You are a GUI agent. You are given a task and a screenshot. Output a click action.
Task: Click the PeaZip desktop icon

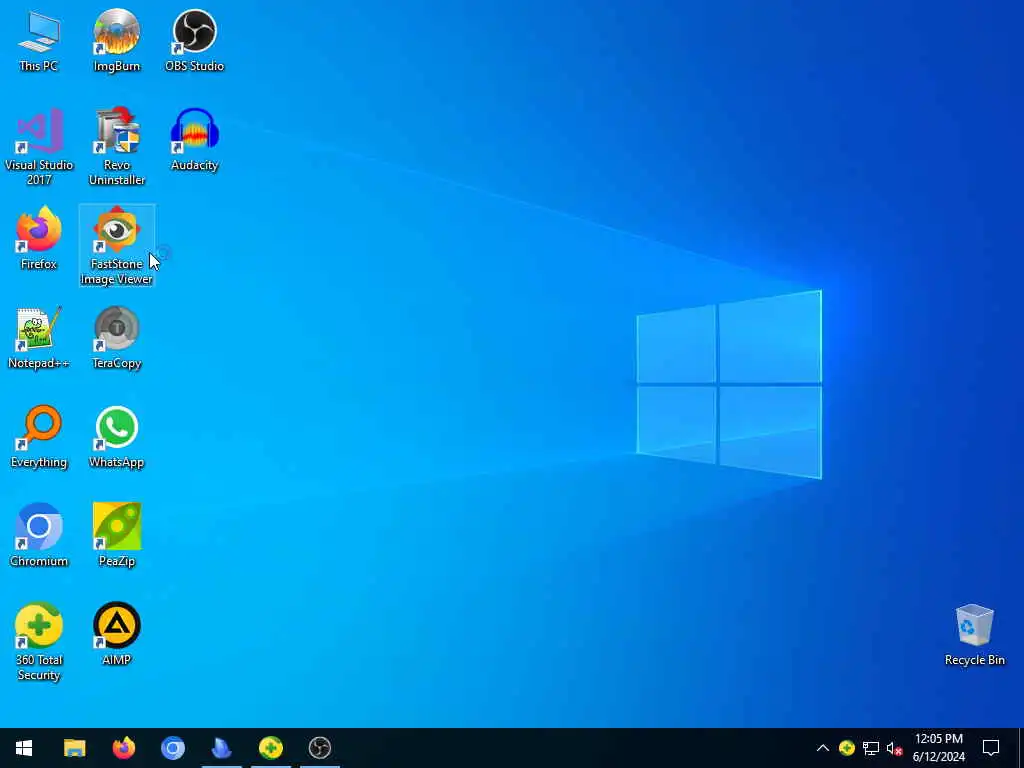coord(116,536)
